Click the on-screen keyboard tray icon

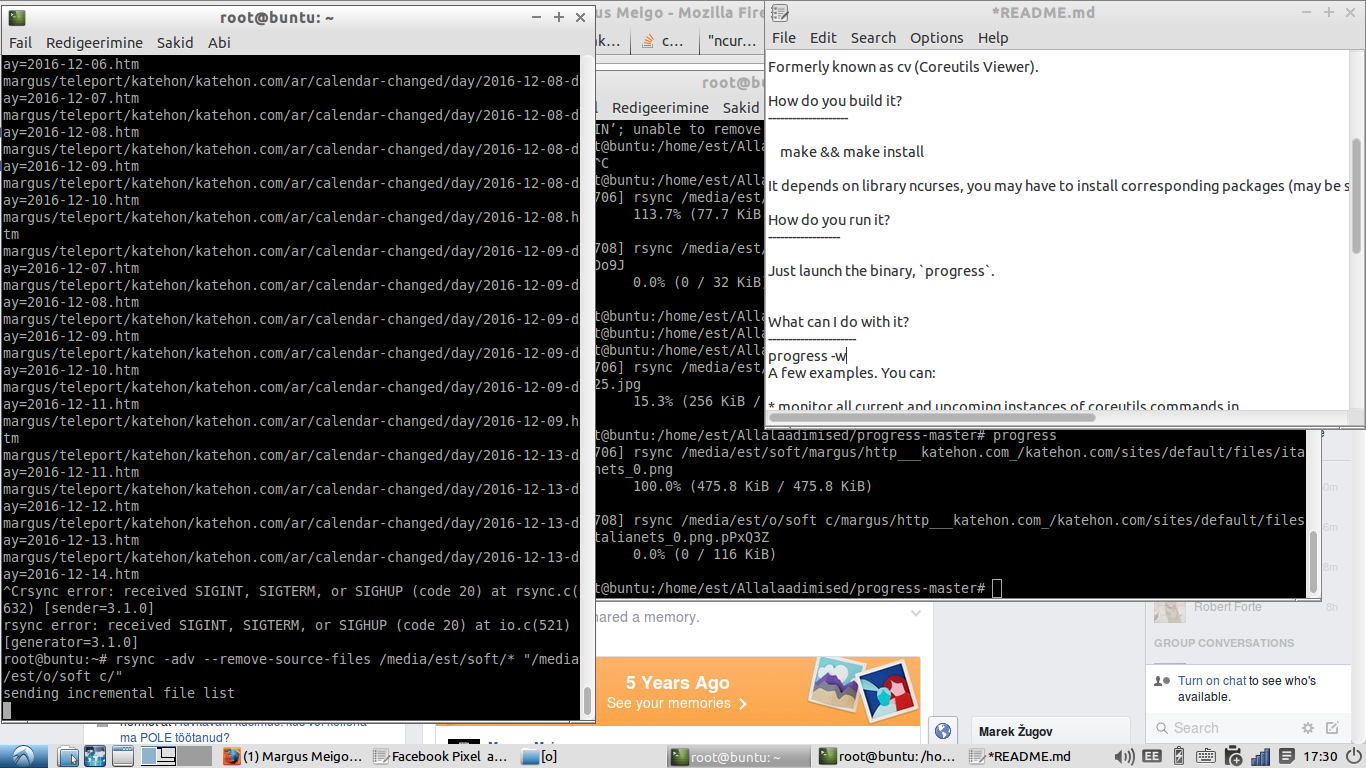coord(1205,756)
